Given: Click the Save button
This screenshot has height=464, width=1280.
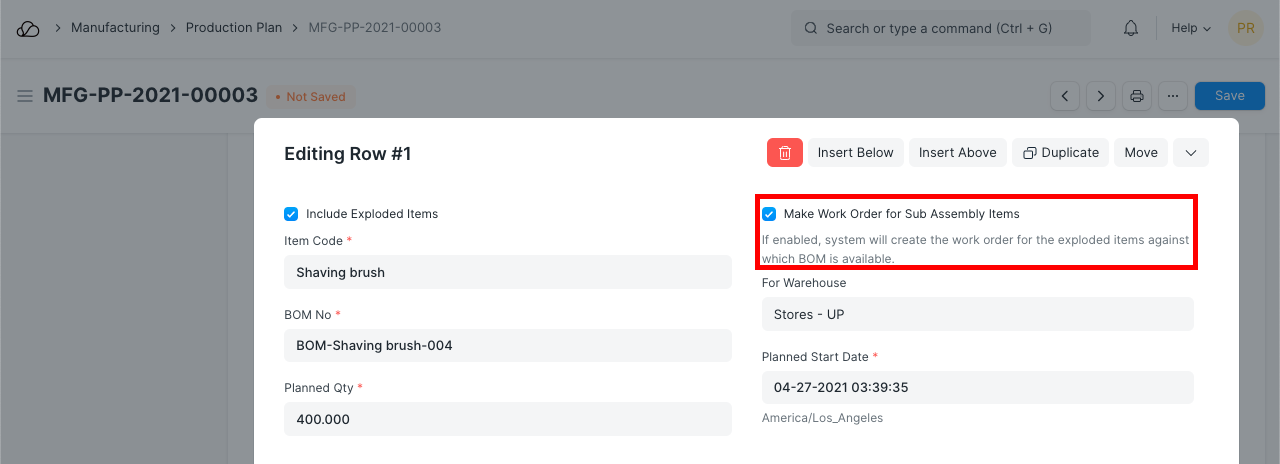Looking at the screenshot, I should point(1229,96).
